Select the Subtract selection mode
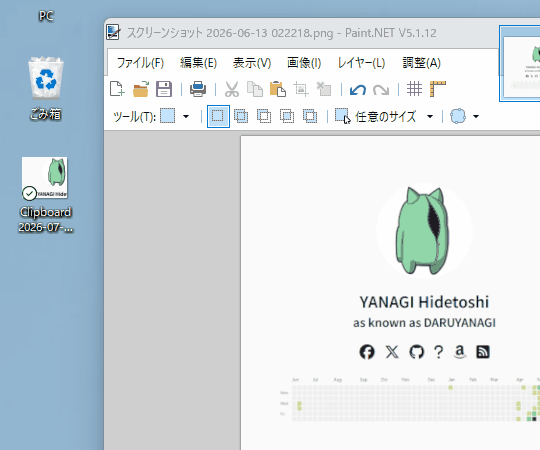This screenshot has height=450, width=540. [x=264, y=116]
